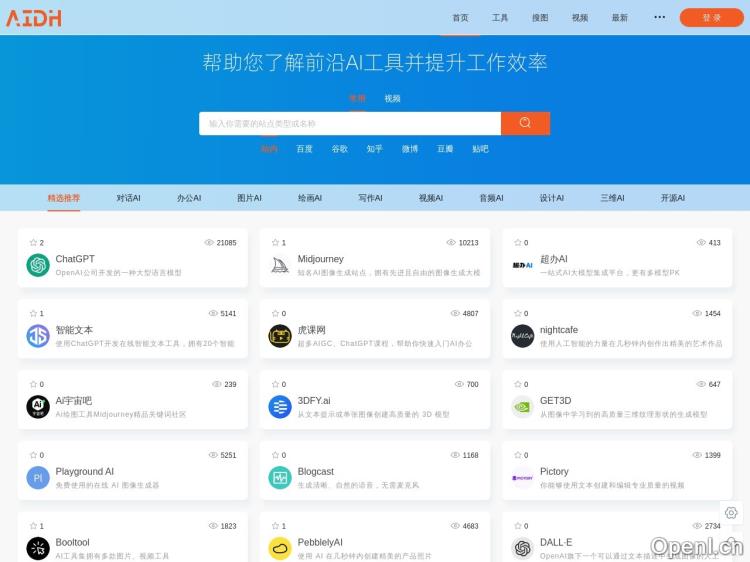Go to 首页 in top navigation
750x562 pixels.
click(x=460, y=18)
